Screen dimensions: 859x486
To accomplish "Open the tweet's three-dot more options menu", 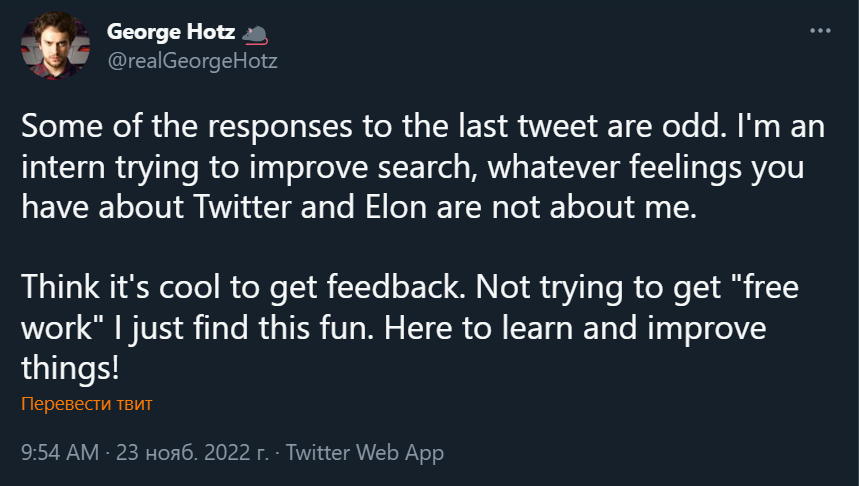I will (x=820, y=32).
